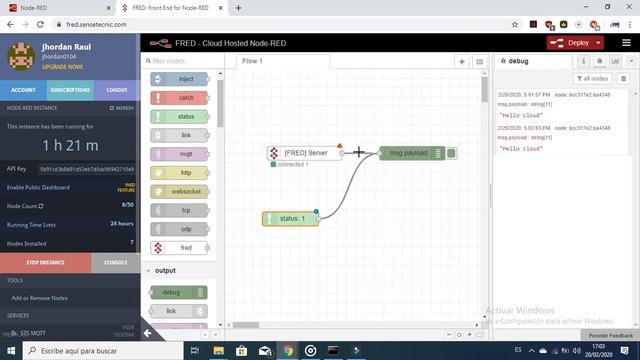Click the UPGRADE NOW link
The width and height of the screenshot is (640, 360).
click(x=62, y=67)
